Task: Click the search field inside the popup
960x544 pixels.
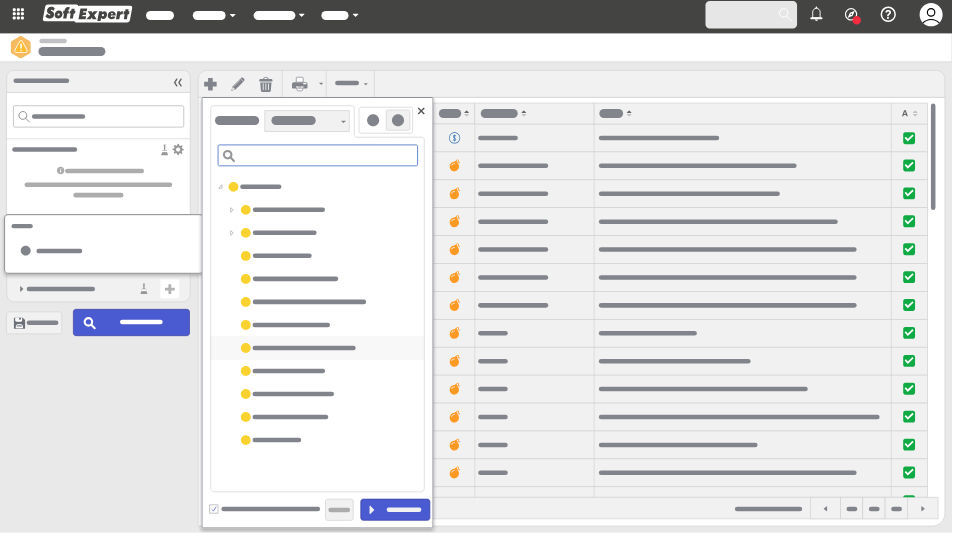Action: point(318,156)
